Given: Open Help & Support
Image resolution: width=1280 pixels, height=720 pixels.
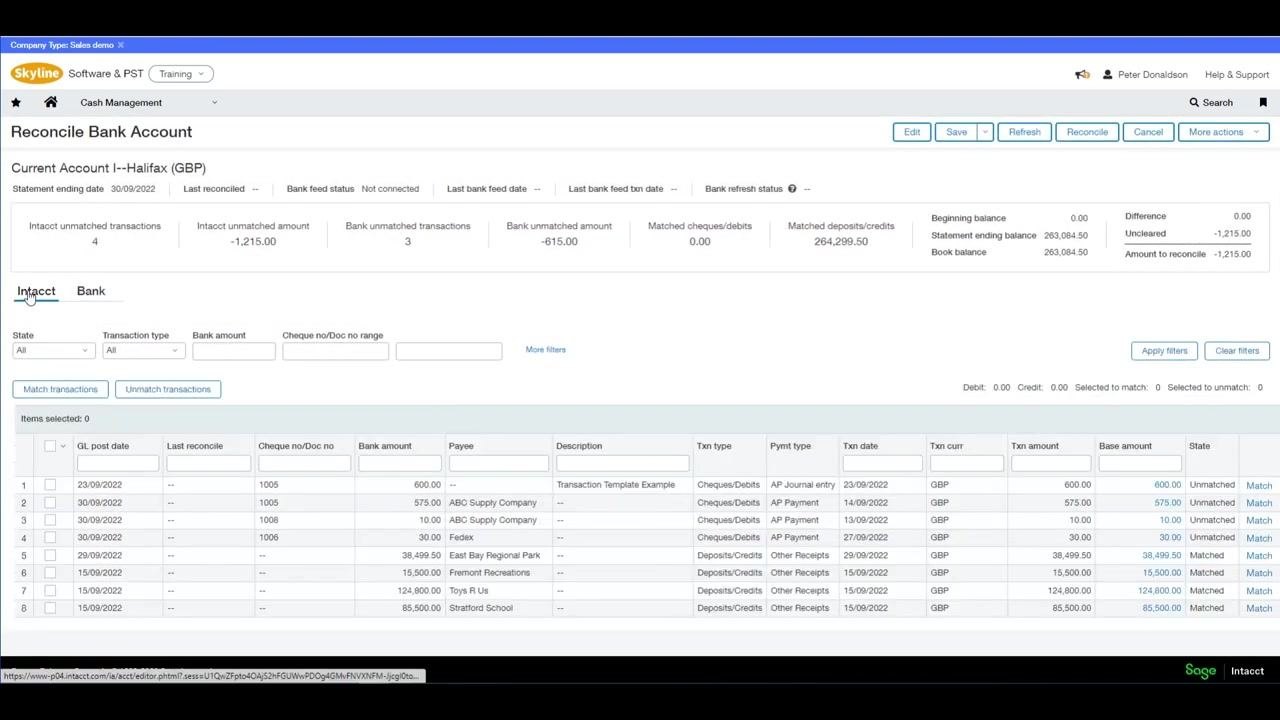Looking at the screenshot, I should point(1237,74).
